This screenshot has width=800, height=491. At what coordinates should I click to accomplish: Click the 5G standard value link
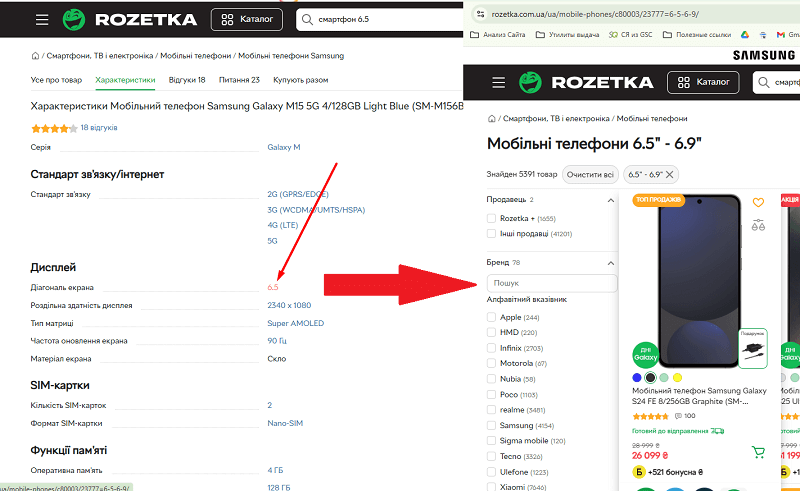tap(272, 240)
